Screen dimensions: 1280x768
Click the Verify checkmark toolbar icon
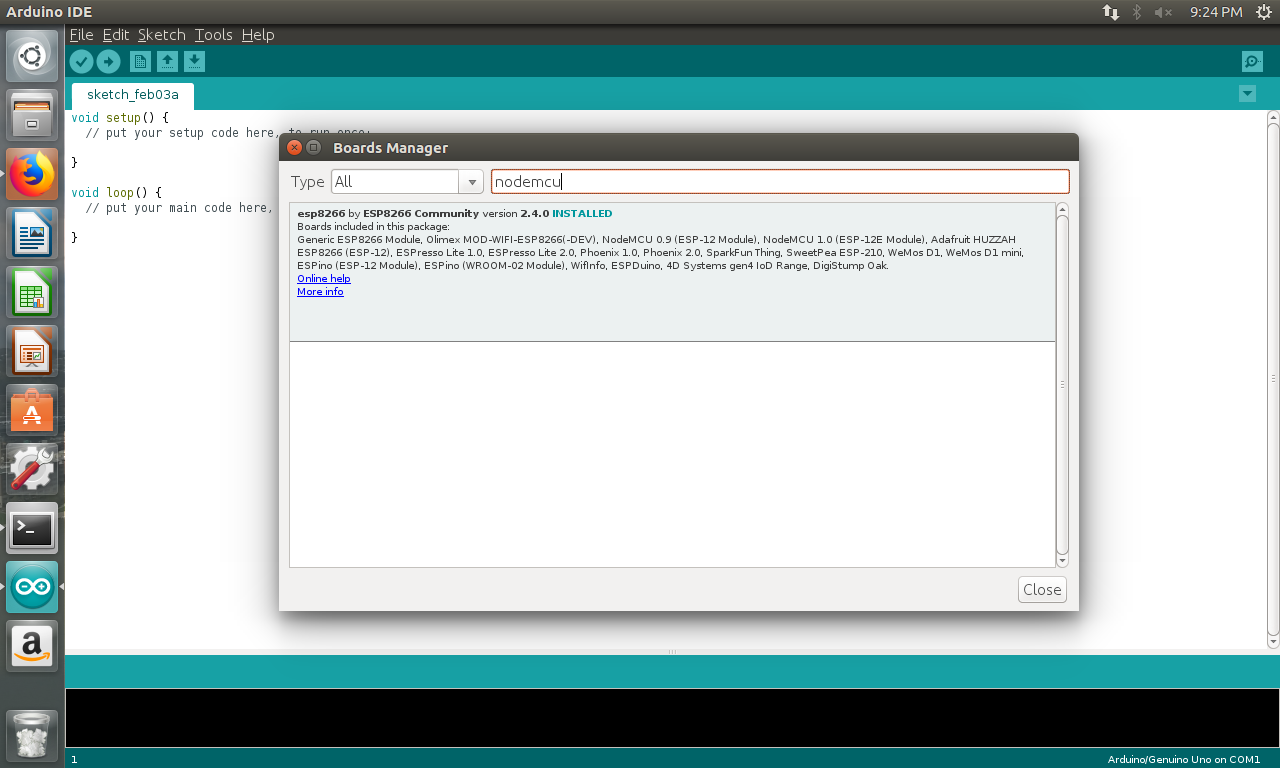click(81, 62)
